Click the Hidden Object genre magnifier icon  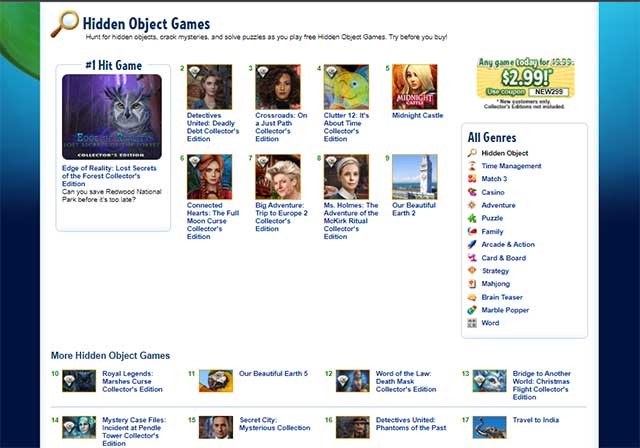click(472, 153)
